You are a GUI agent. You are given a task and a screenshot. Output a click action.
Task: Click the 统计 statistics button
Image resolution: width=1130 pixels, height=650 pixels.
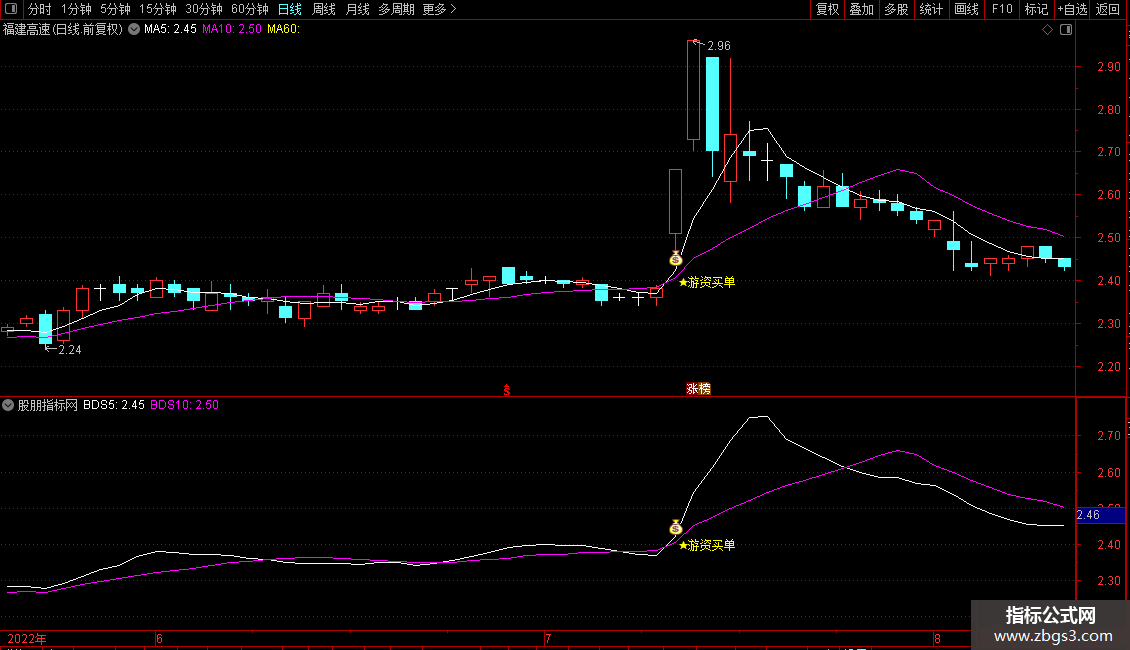[931, 9]
